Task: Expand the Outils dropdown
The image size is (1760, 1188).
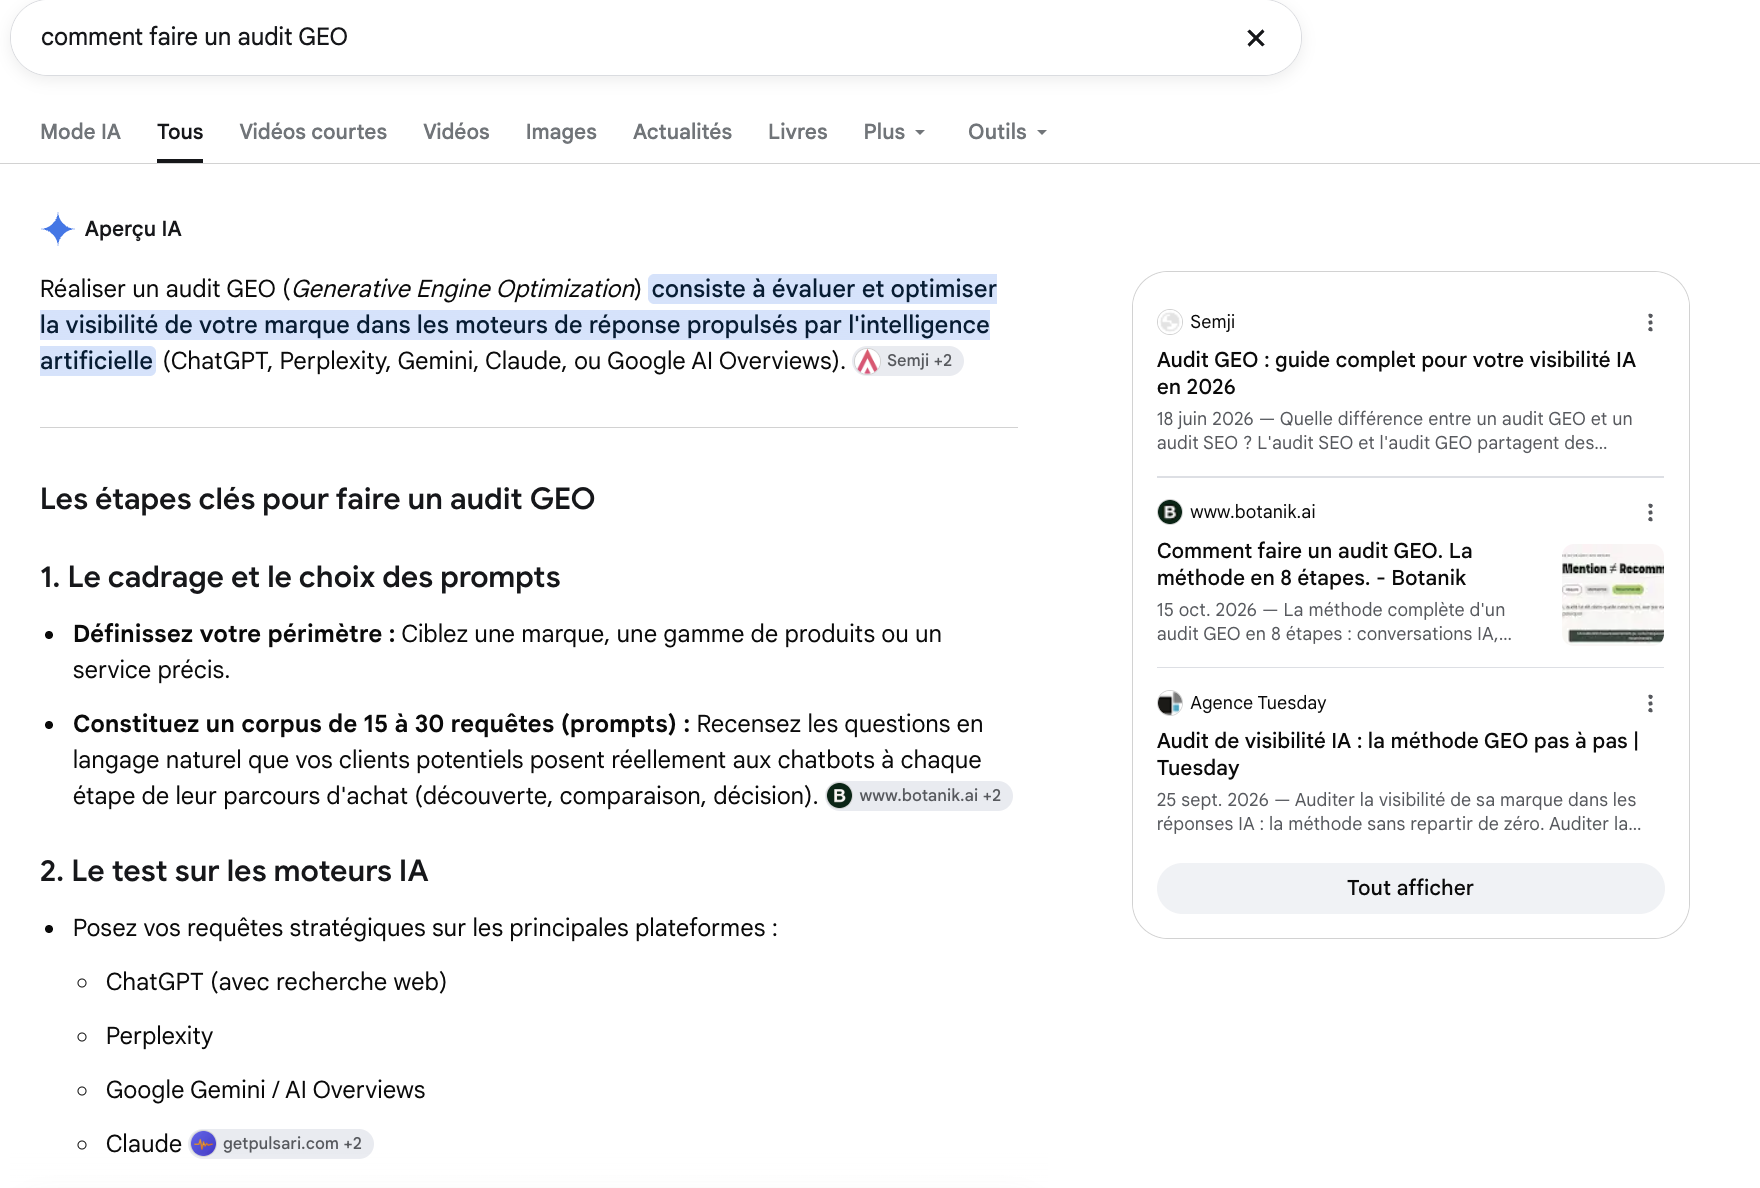Action: (x=1008, y=132)
